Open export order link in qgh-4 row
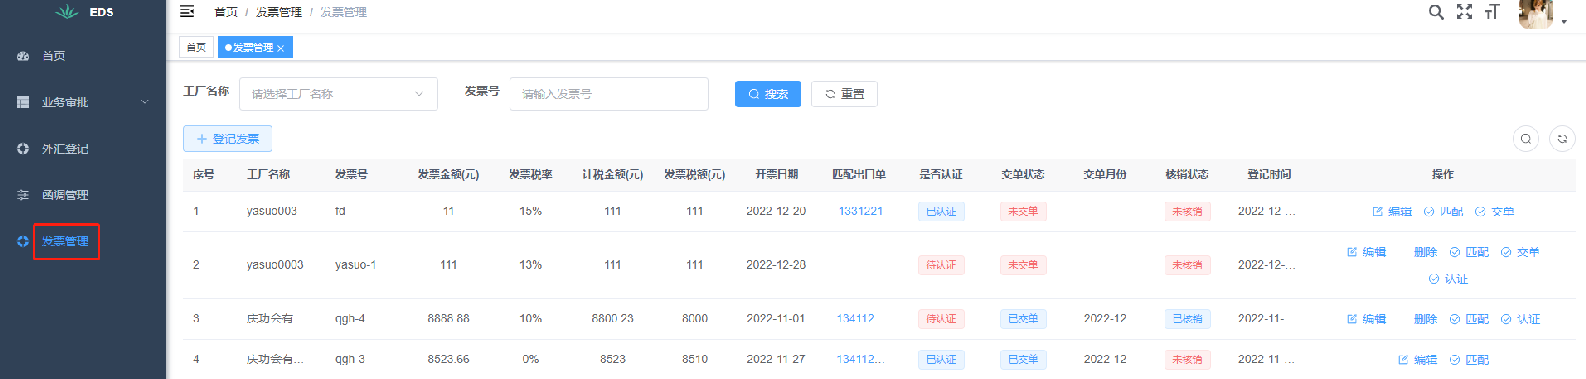The height and width of the screenshot is (379, 1586). (855, 319)
